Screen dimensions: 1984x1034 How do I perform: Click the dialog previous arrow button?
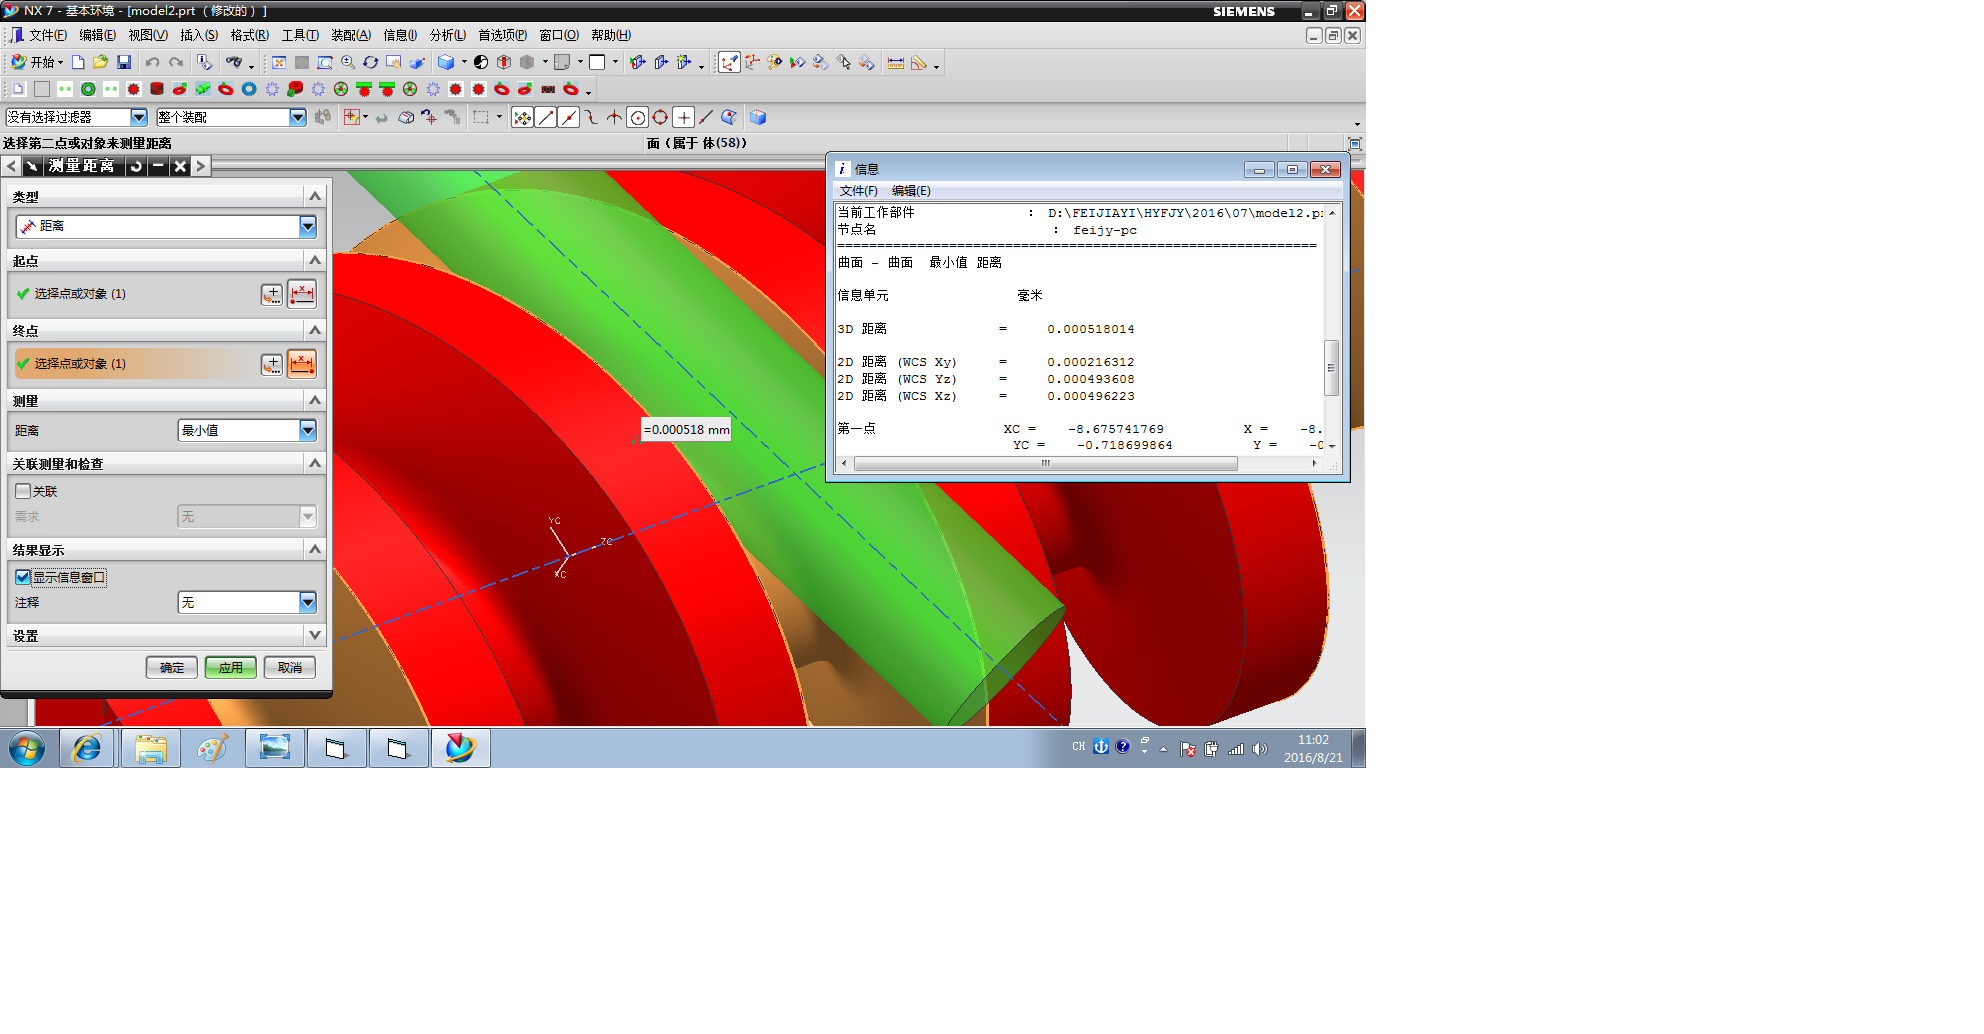pyautogui.click(x=11, y=166)
